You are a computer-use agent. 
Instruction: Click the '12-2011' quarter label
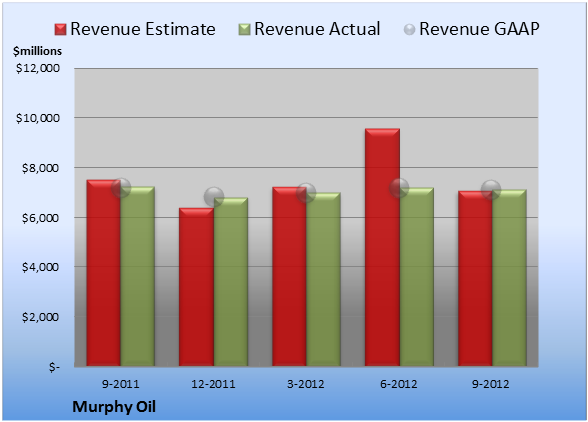(213, 384)
